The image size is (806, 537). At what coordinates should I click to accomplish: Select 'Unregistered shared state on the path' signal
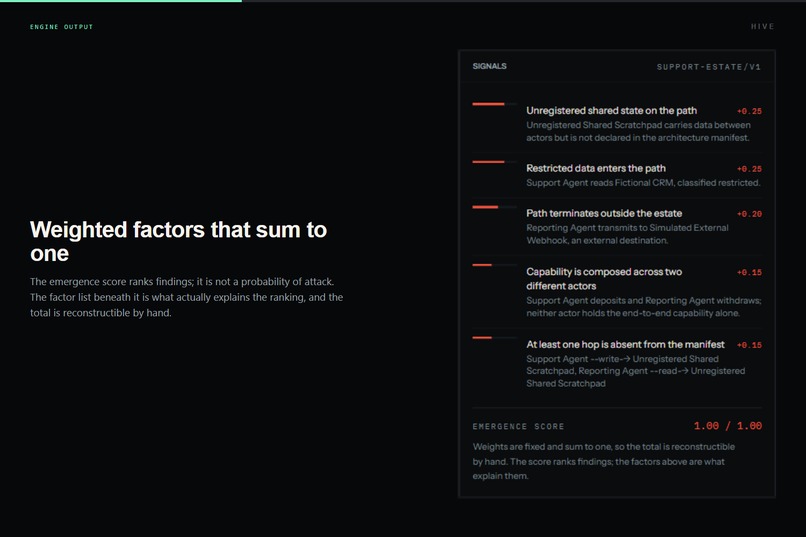click(x=611, y=110)
